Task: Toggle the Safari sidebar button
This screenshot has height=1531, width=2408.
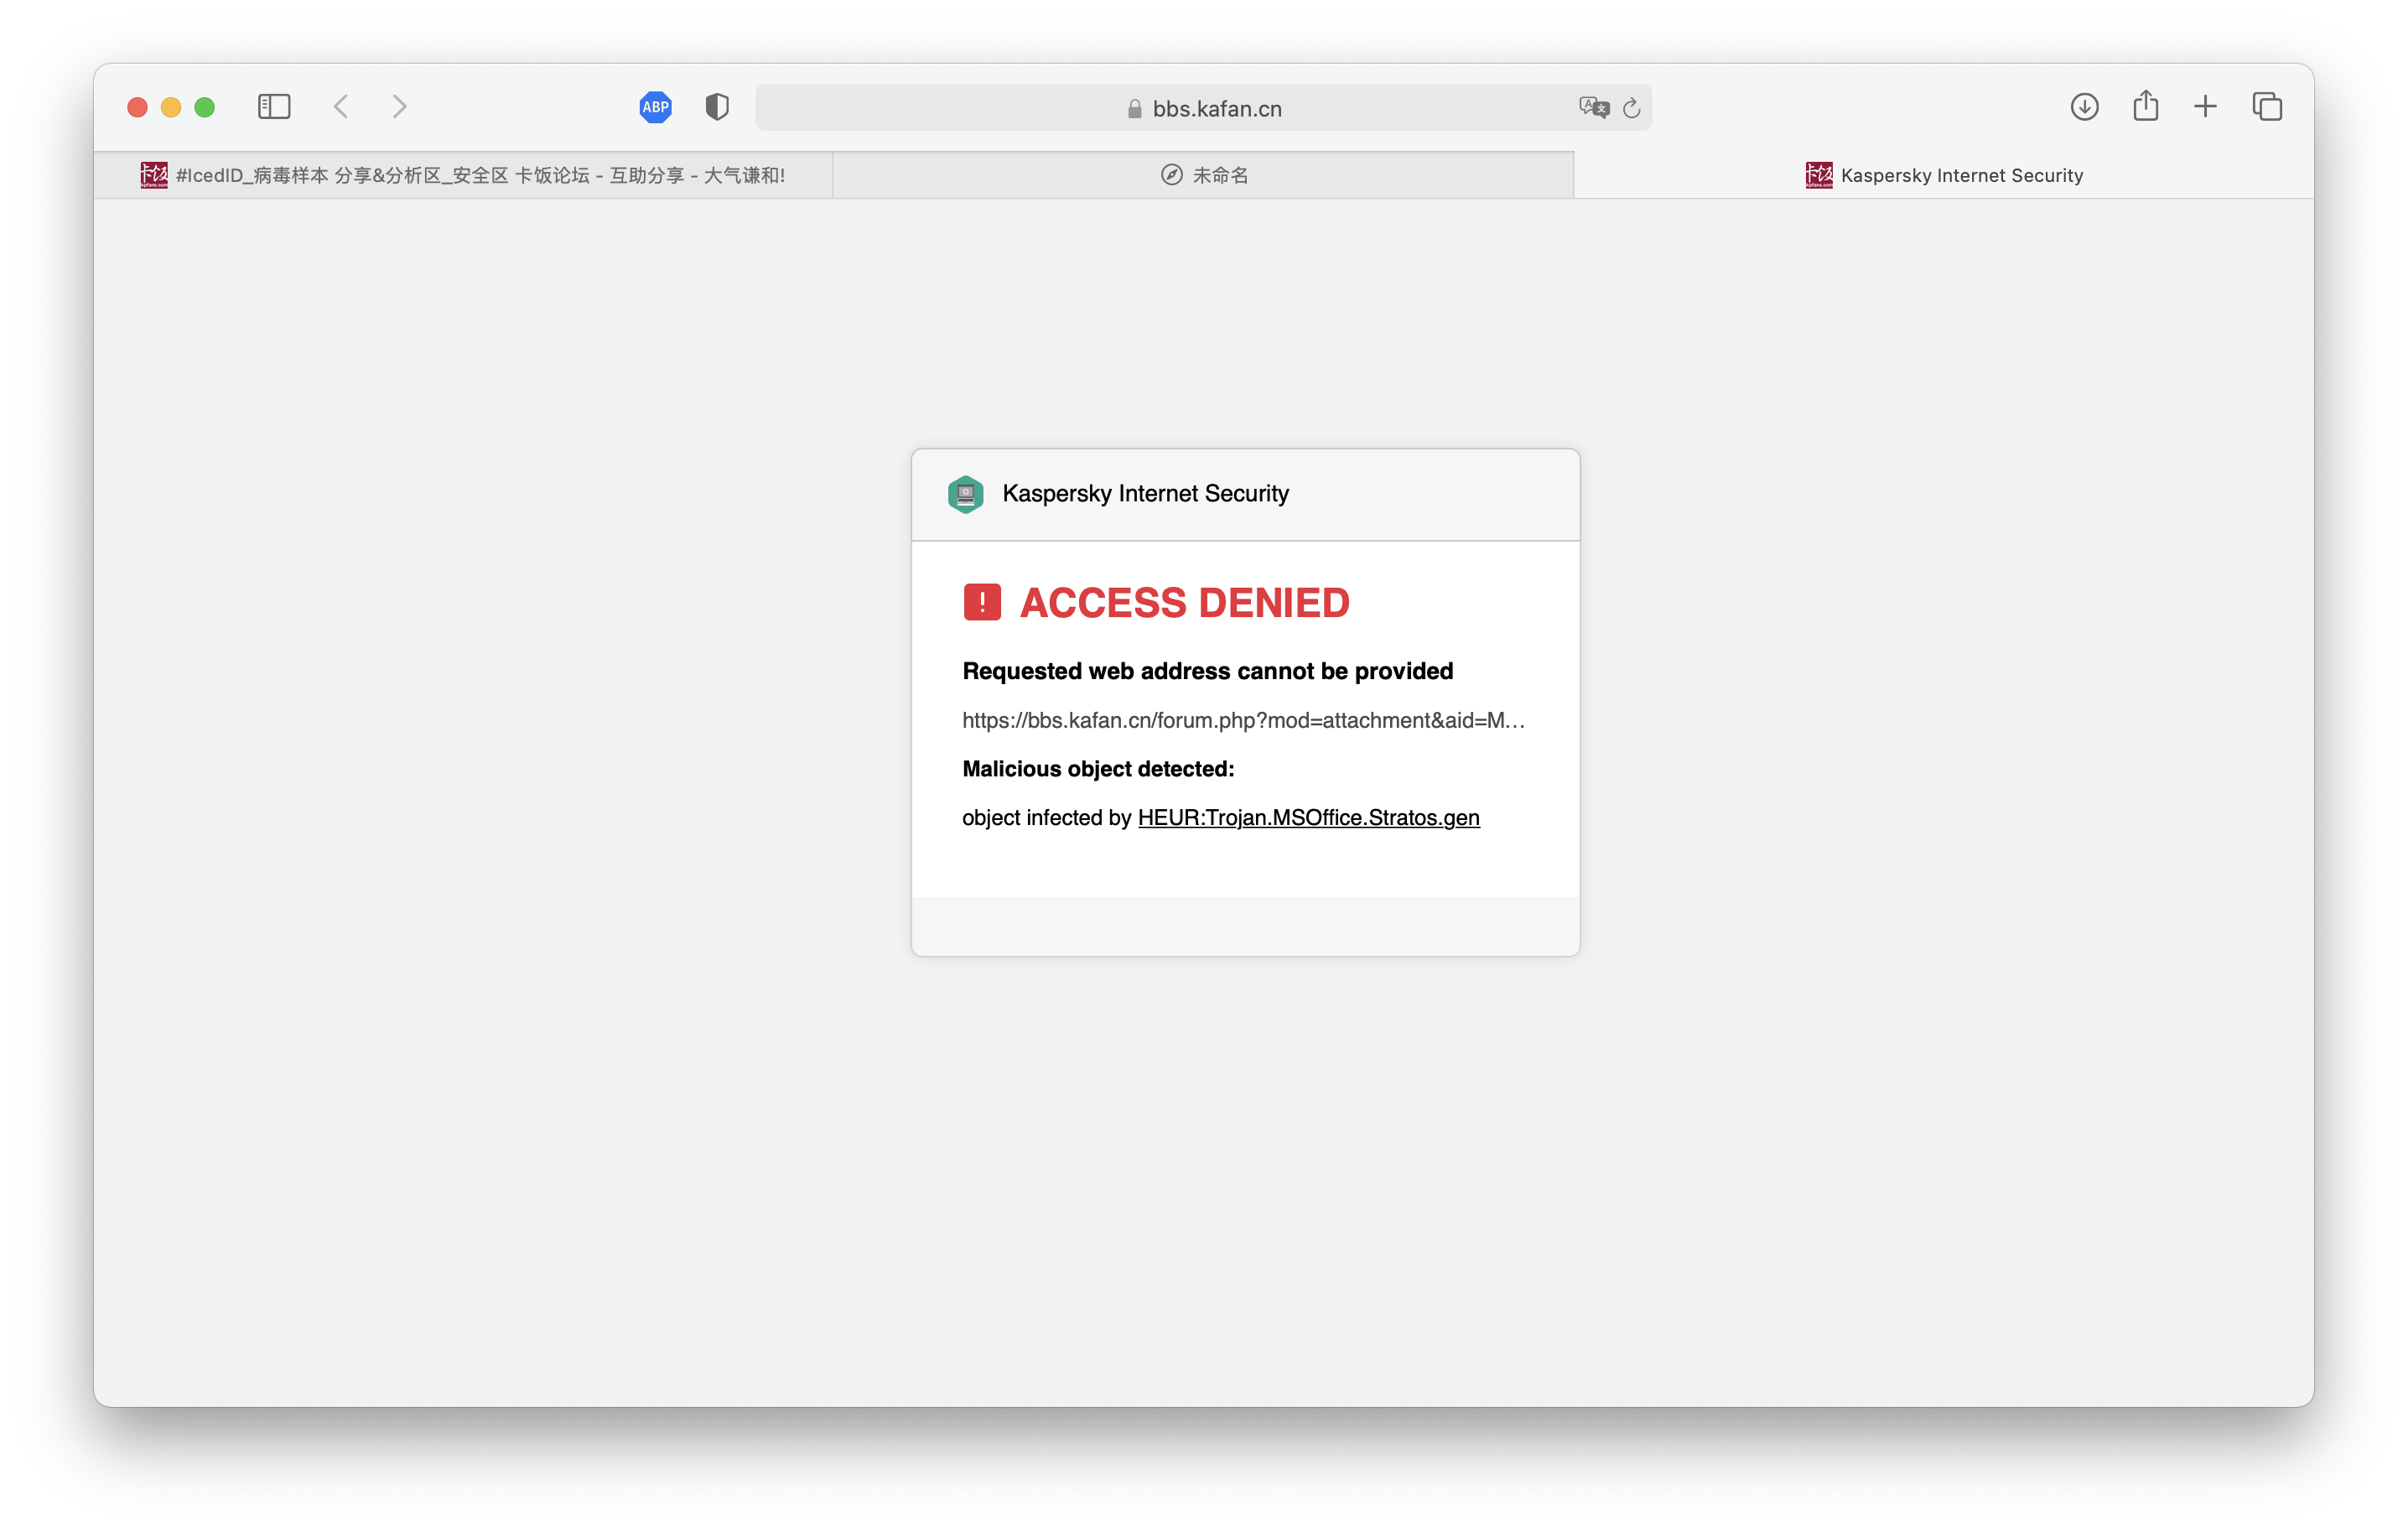Action: [x=273, y=107]
